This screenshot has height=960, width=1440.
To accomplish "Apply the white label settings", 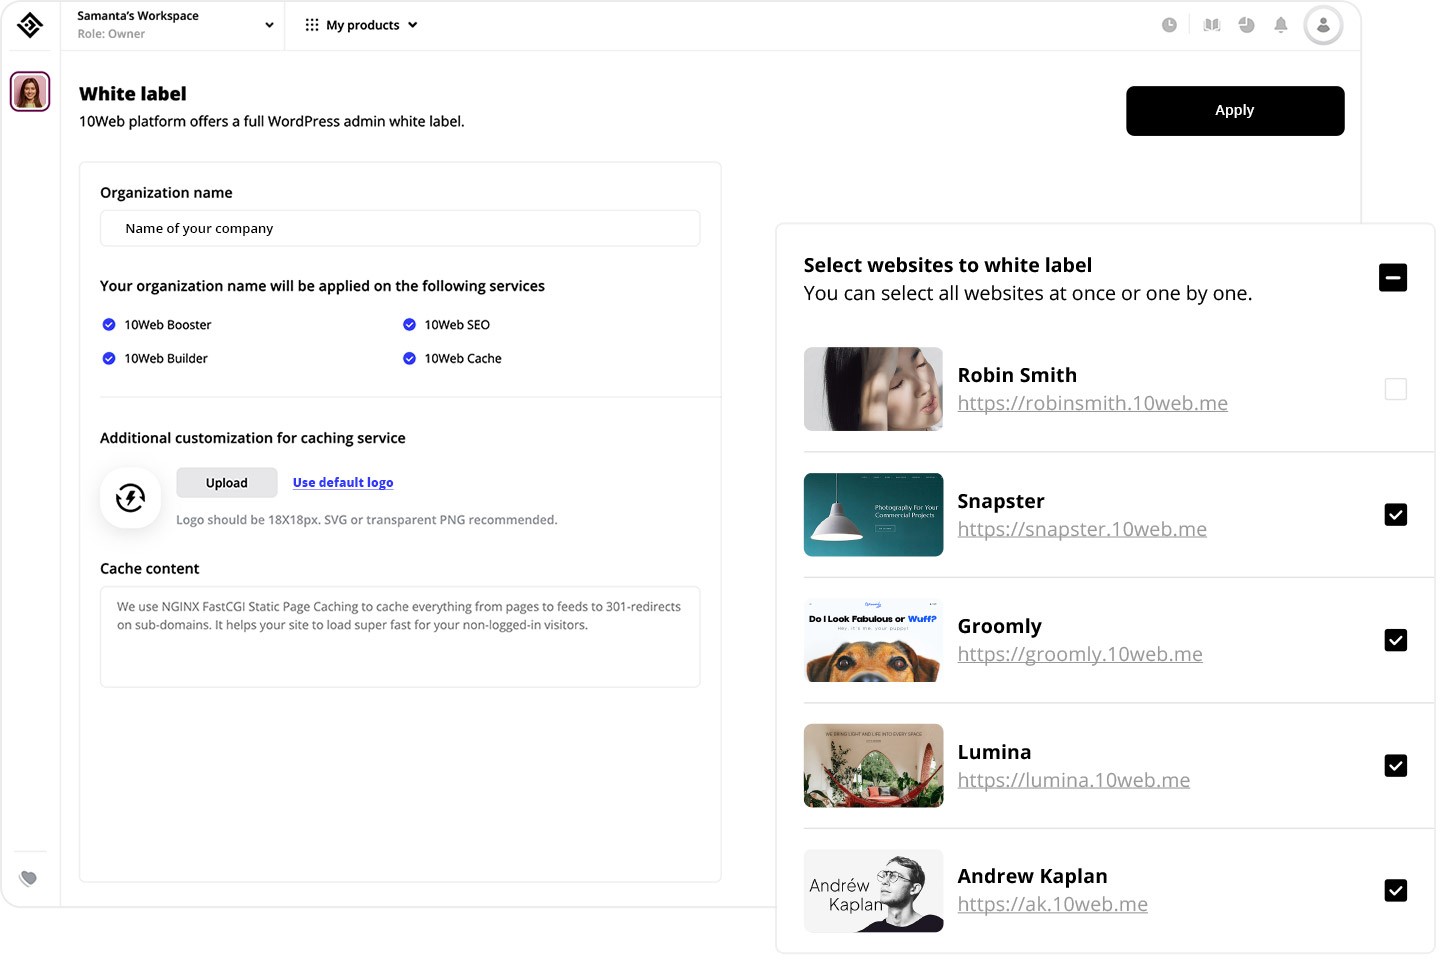I will pos(1235,110).
